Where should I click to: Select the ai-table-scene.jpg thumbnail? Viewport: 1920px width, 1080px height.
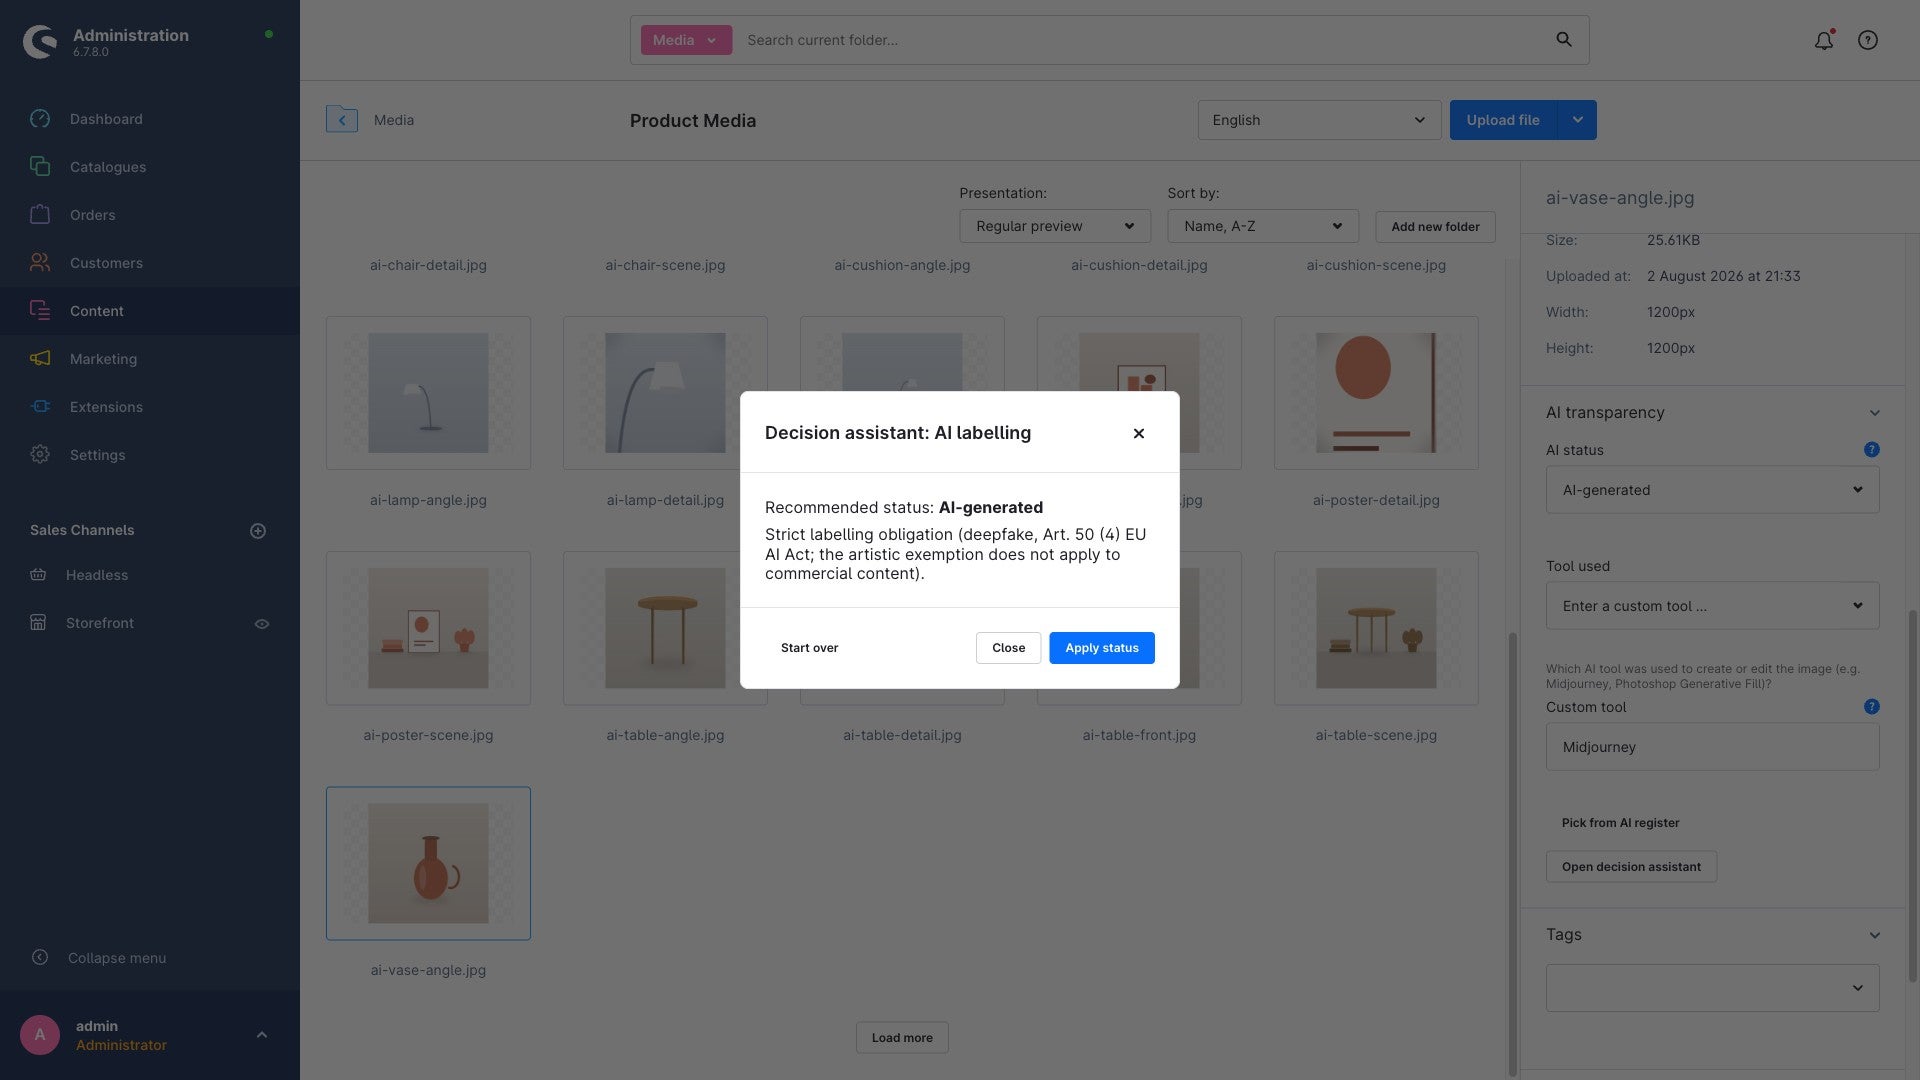coord(1376,628)
